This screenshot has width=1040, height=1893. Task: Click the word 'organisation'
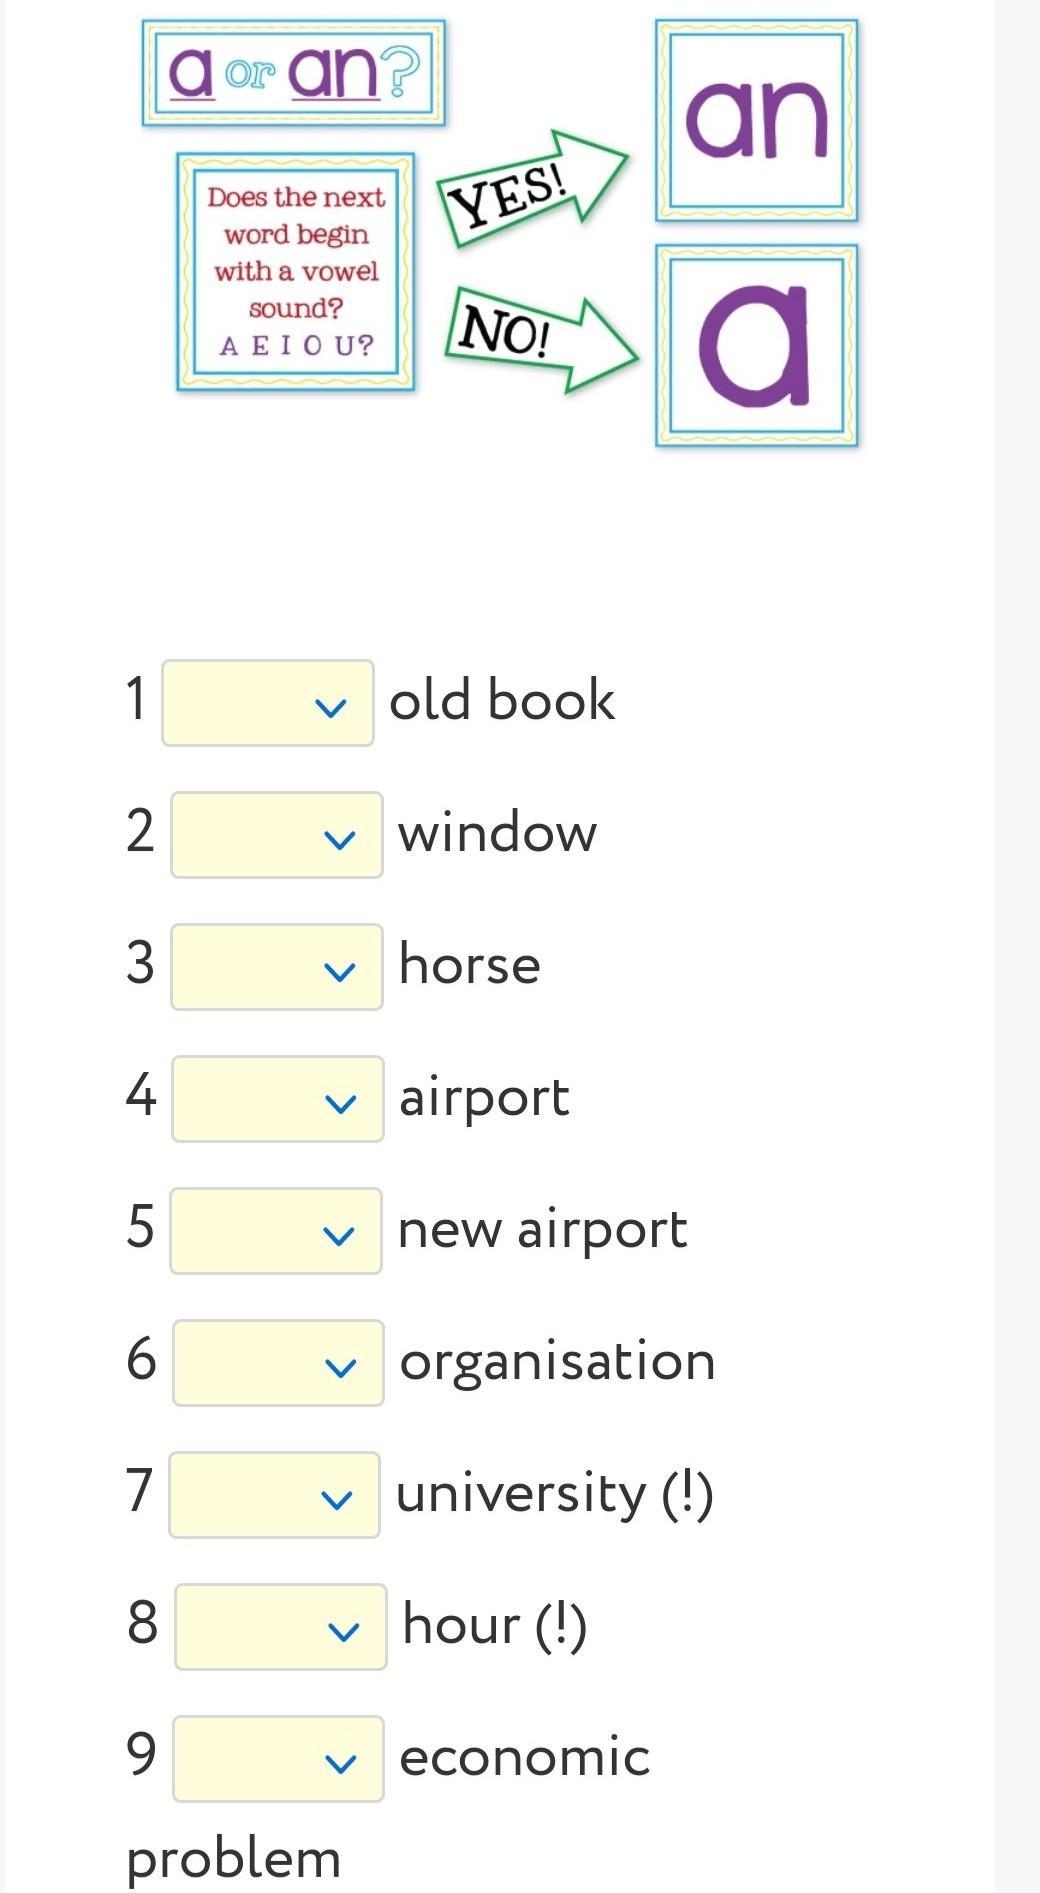[557, 1361]
